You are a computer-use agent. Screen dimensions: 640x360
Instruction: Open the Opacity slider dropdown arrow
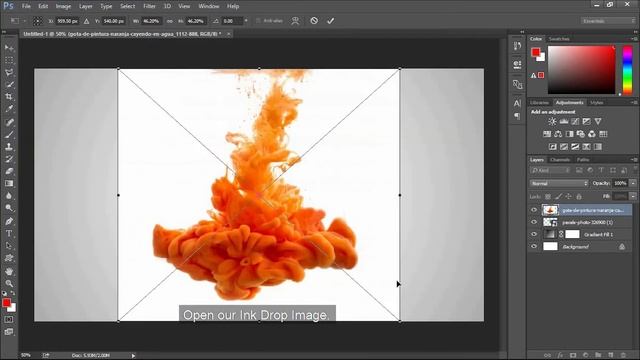tap(633, 183)
